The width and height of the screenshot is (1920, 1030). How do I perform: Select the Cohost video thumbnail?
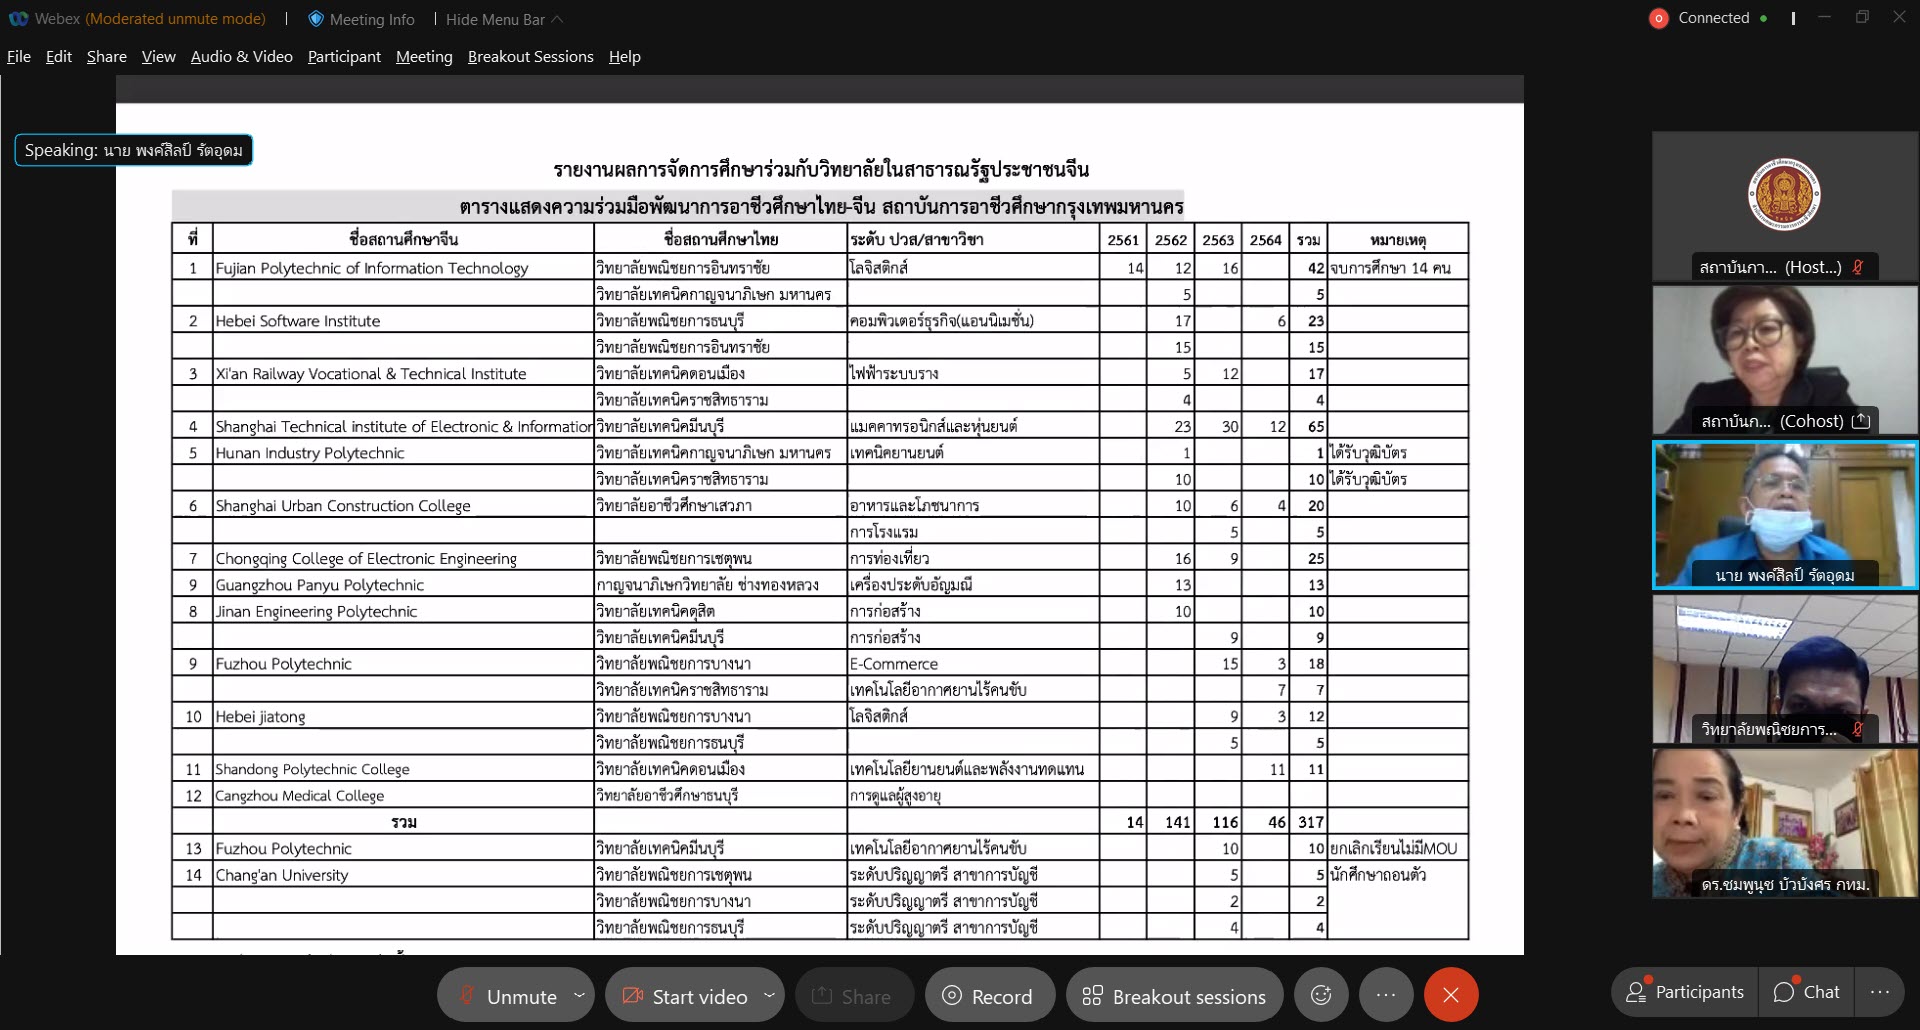(1785, 360)
